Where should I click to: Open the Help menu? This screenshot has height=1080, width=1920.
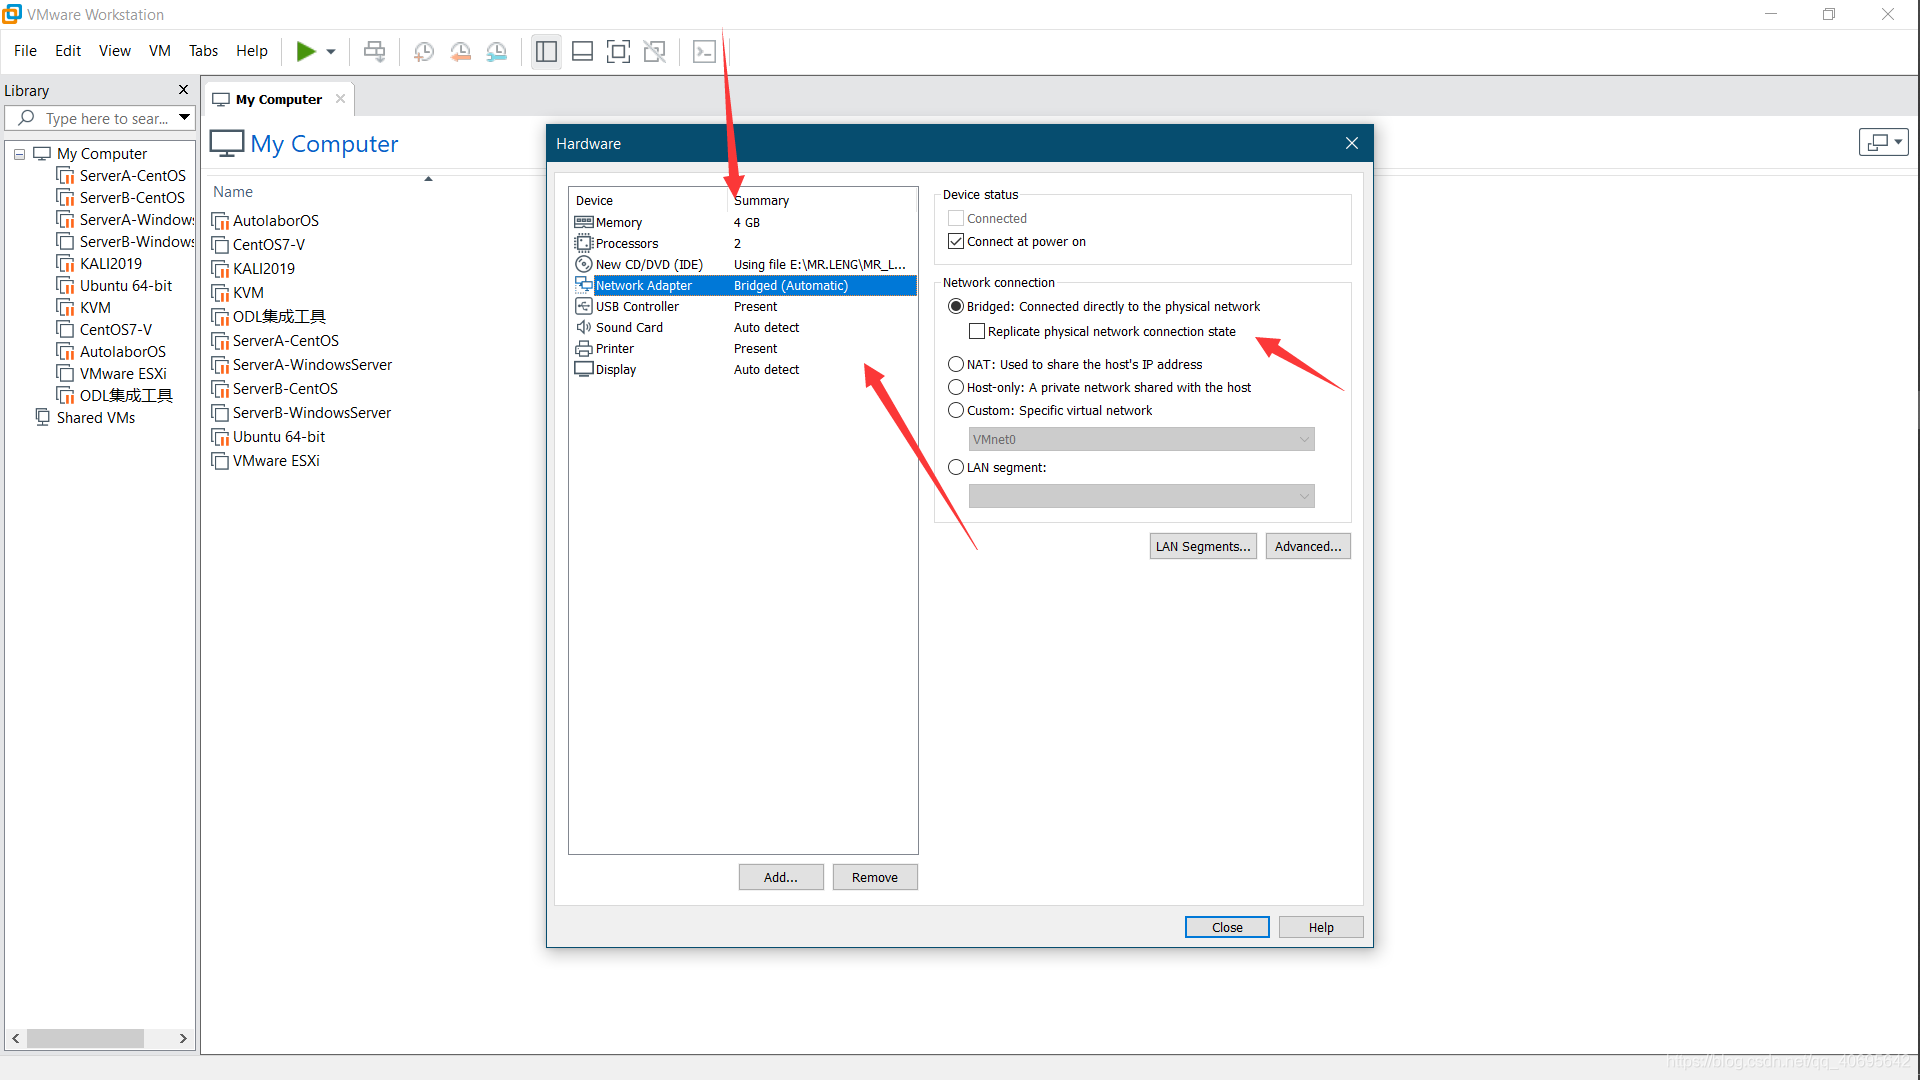coord(252,51)
